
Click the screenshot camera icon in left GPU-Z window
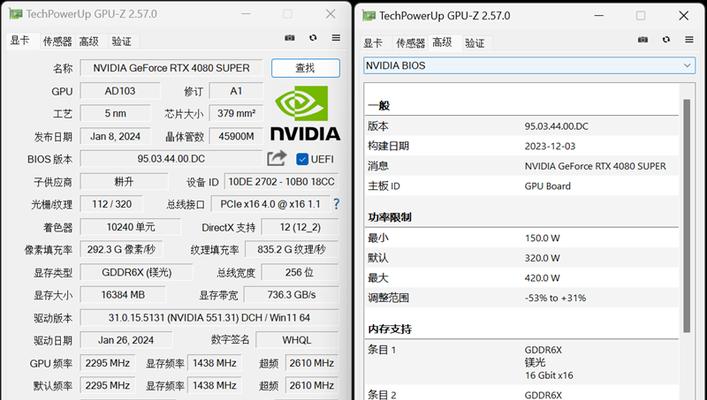tap(289, 38)
